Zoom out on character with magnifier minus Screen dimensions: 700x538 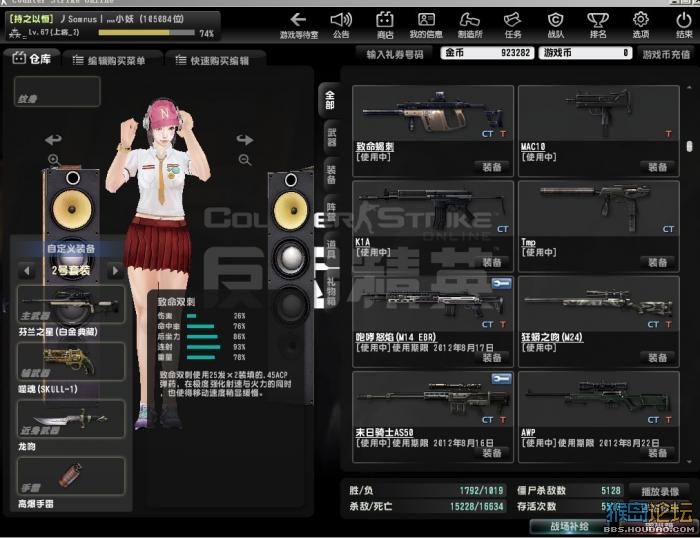pos(245,160)
